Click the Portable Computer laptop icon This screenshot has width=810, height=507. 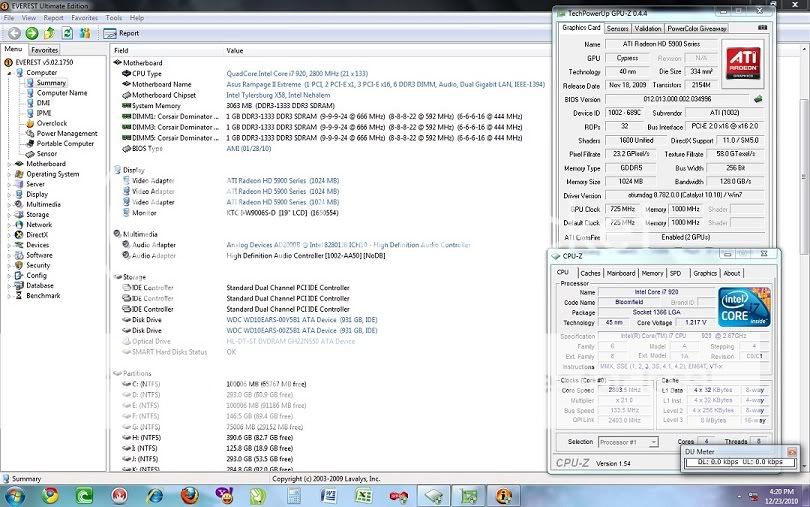30,144
